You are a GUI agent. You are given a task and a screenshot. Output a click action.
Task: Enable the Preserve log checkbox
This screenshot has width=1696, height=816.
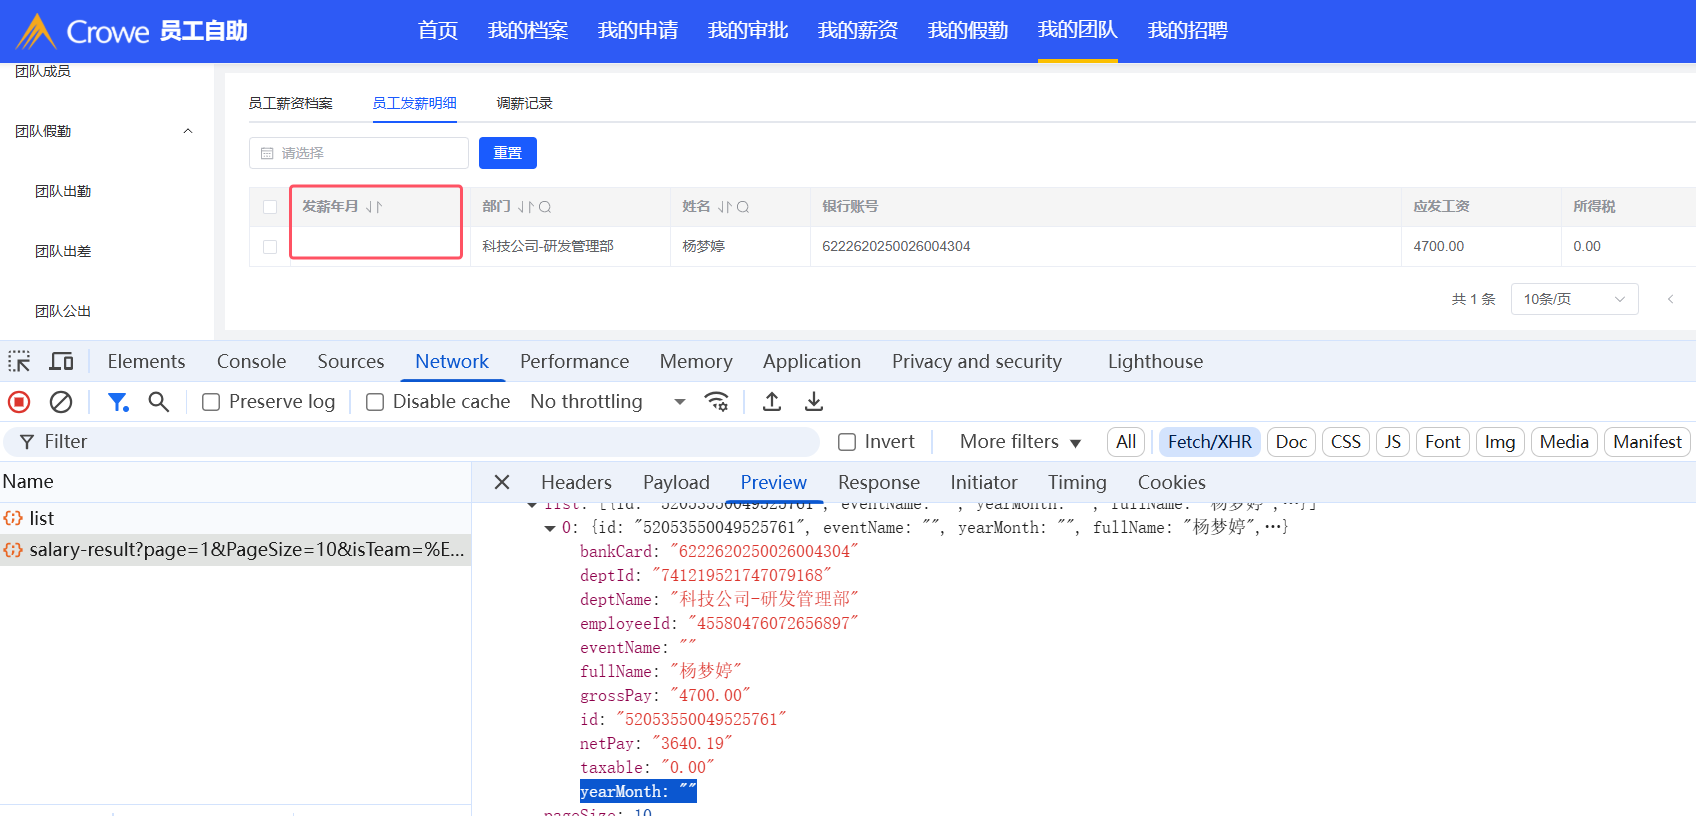(x=211, y=402)
